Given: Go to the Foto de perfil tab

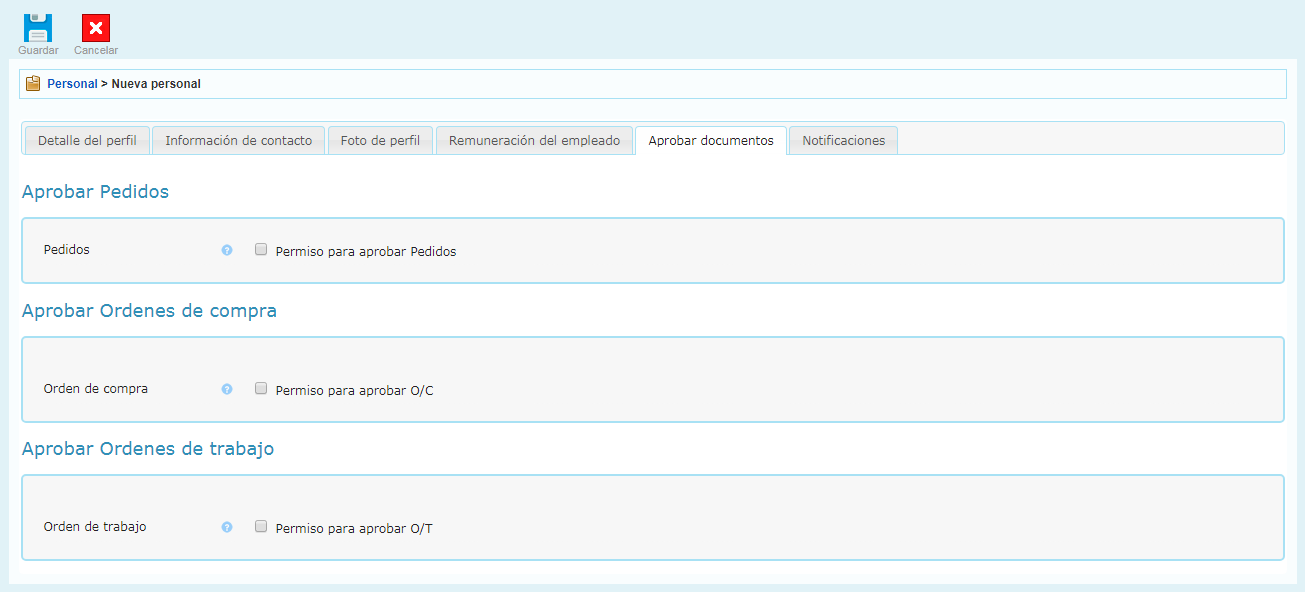Looking at the screenshot, I should 380,141.
